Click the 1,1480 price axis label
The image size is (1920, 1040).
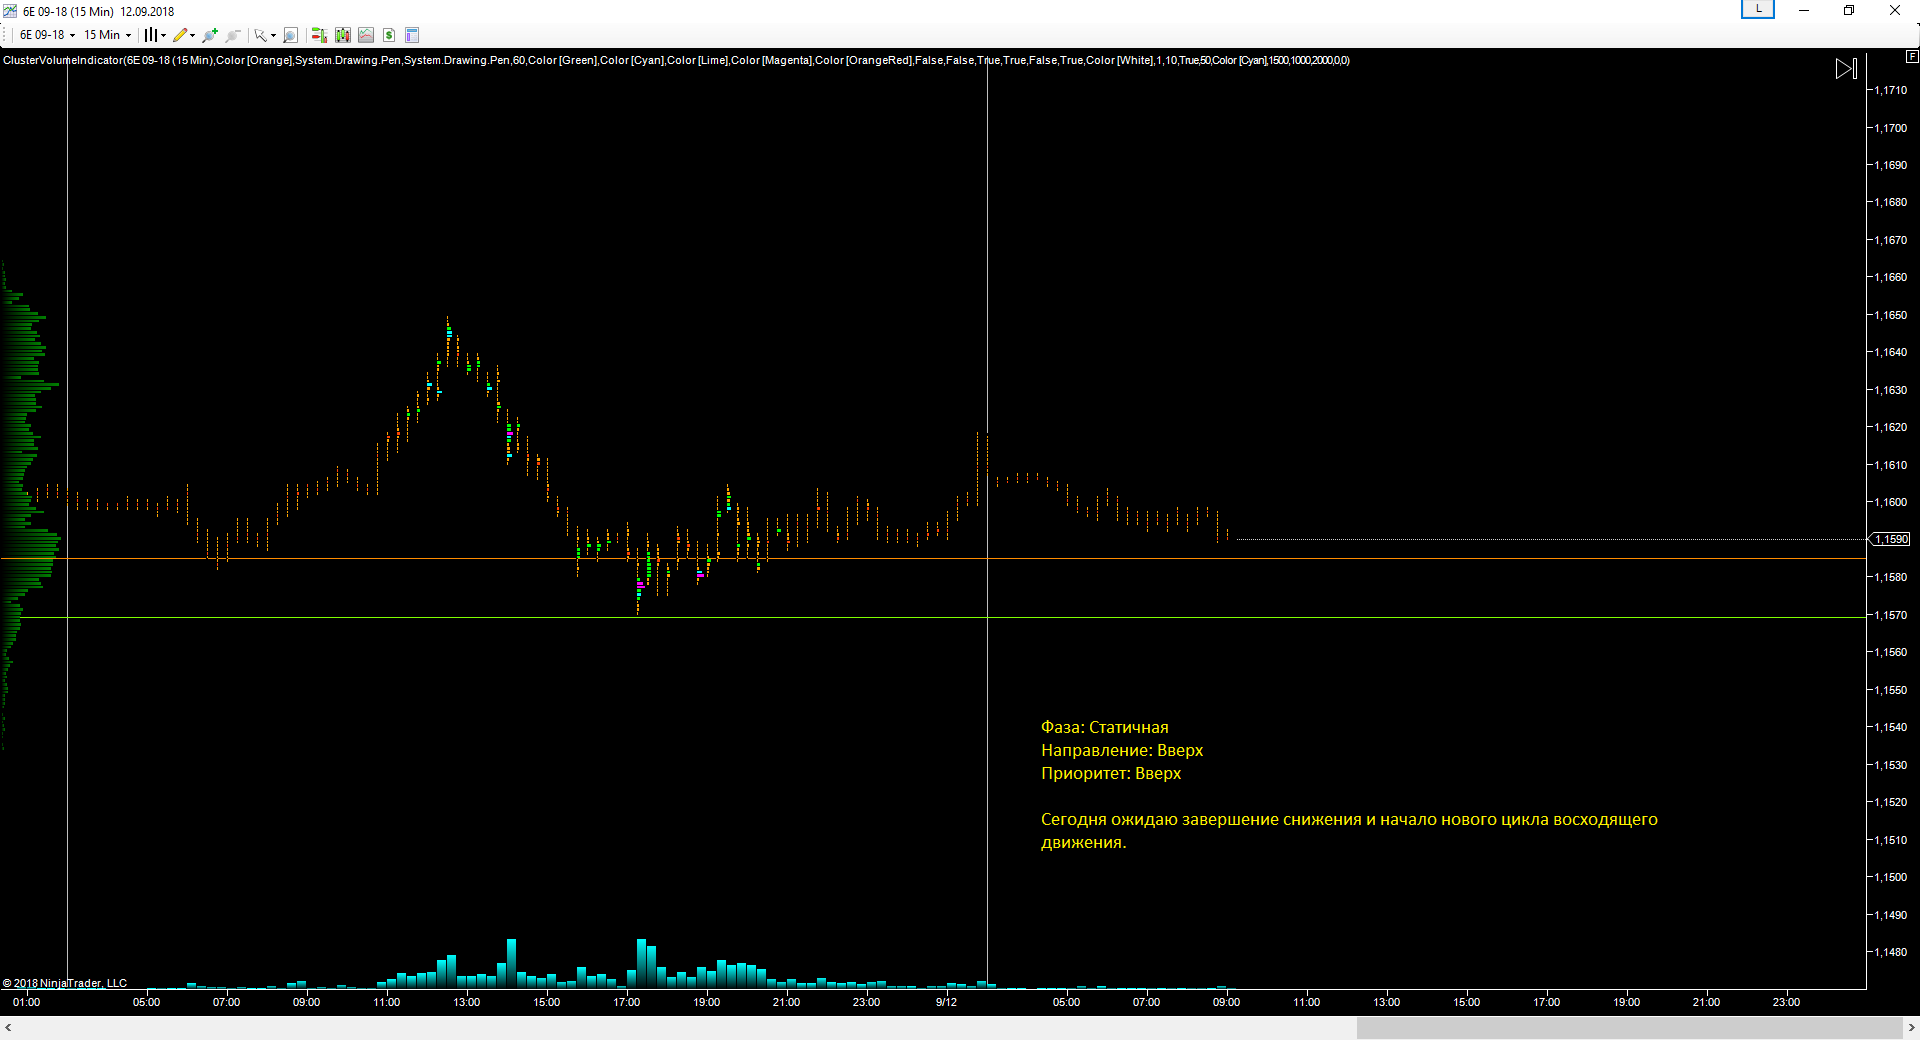tap(1890, 952)
